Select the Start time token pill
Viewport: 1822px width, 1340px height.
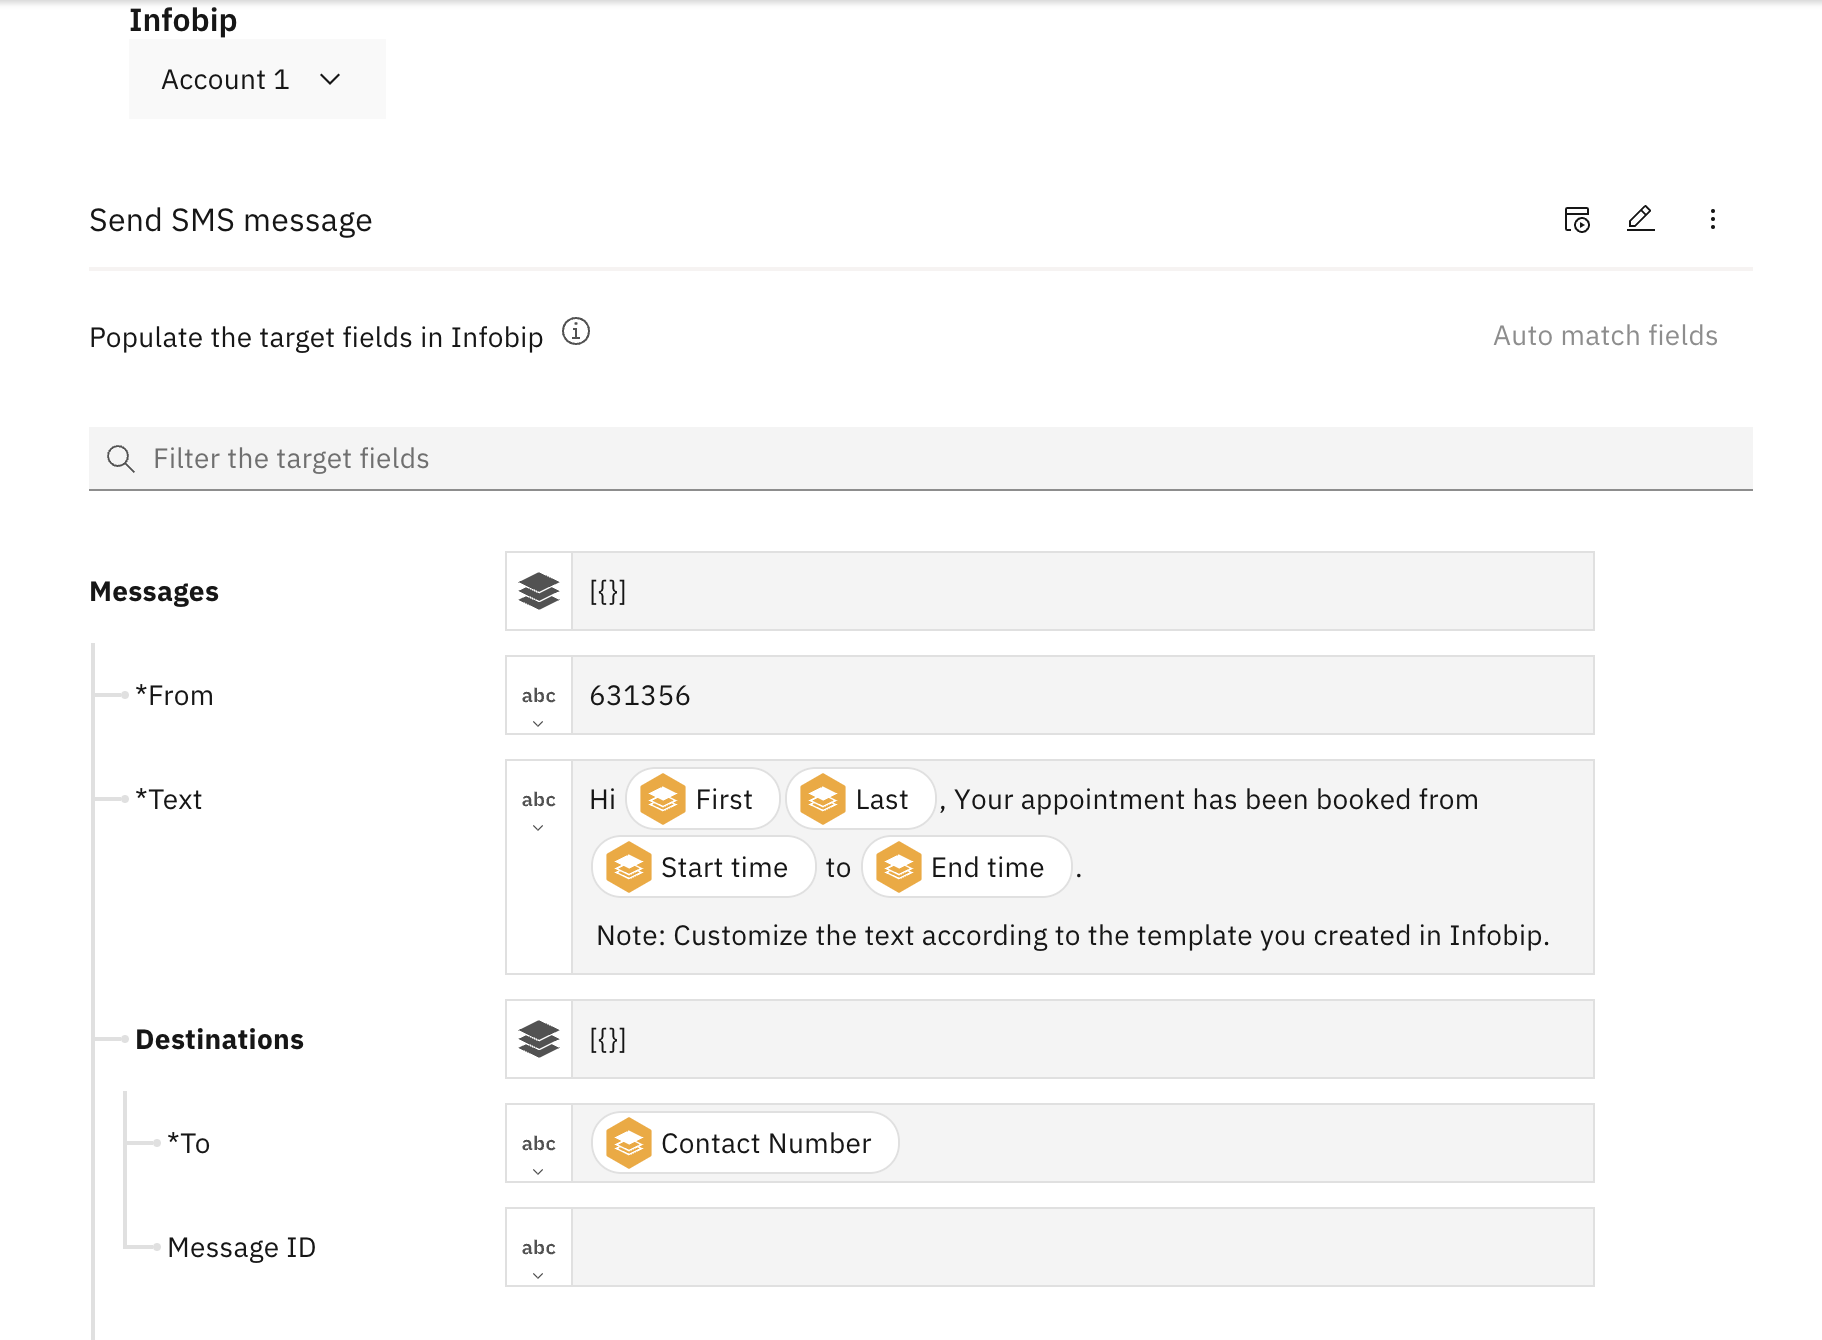tap(703, 867)
